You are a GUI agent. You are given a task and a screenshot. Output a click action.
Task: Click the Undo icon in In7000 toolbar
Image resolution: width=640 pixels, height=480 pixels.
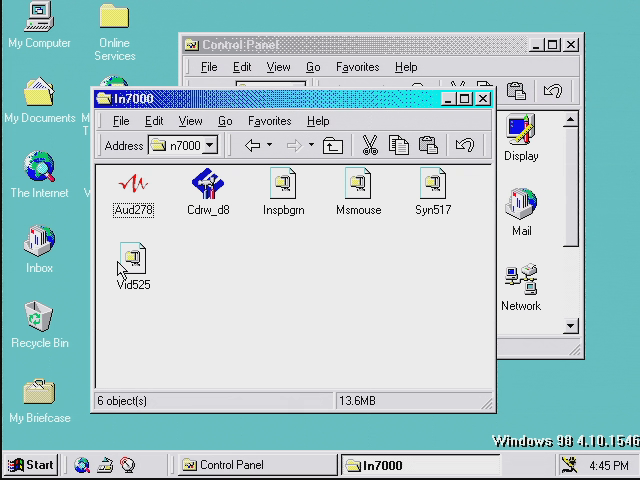(464, 145)
